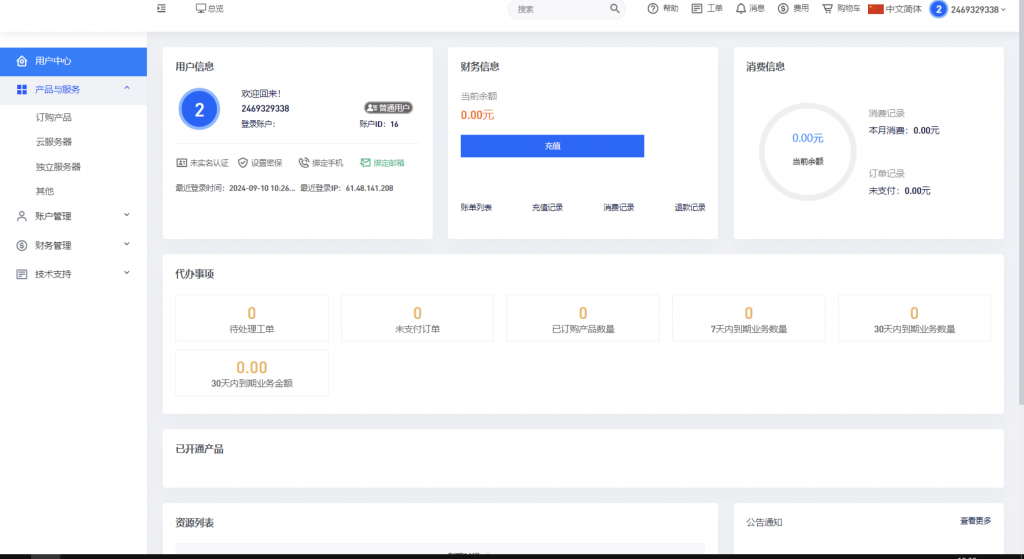Open the 2469329338 account dropdown
The image size is (1024, 559).
(x=978, y=10)
